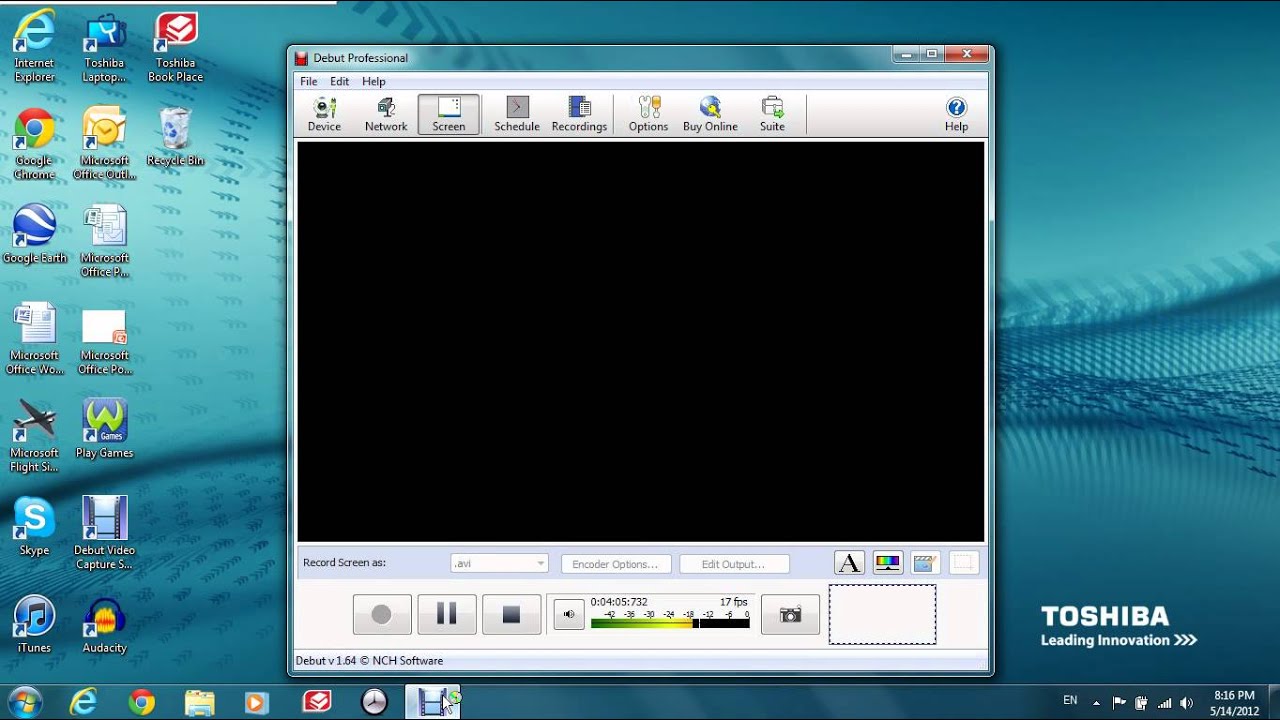Open Chrome from the taskbar
This screenshot has width=1280, height=720.
click(x=141, y=703)
